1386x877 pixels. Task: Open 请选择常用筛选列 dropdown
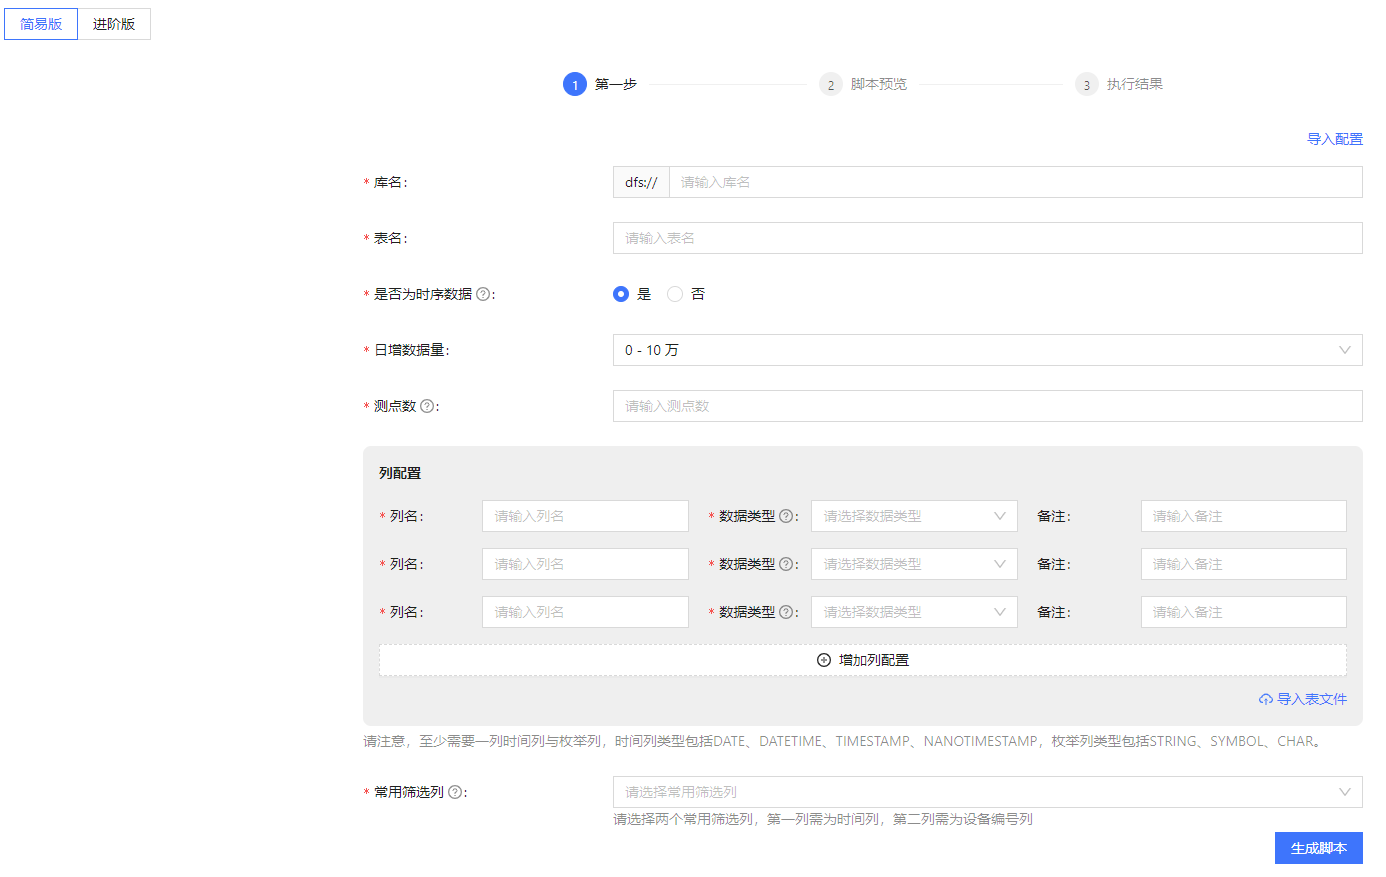point(988,792)
